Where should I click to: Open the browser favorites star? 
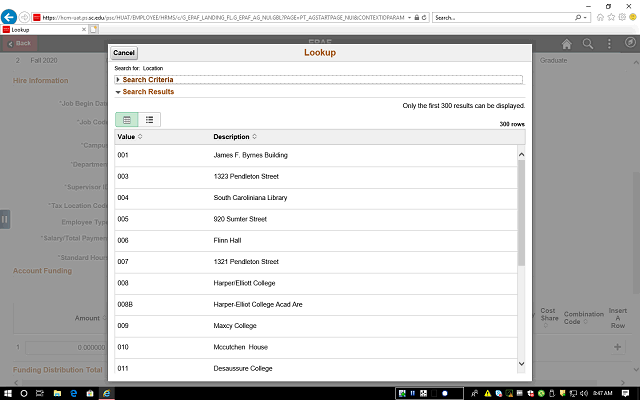click(x=611, y=17)
